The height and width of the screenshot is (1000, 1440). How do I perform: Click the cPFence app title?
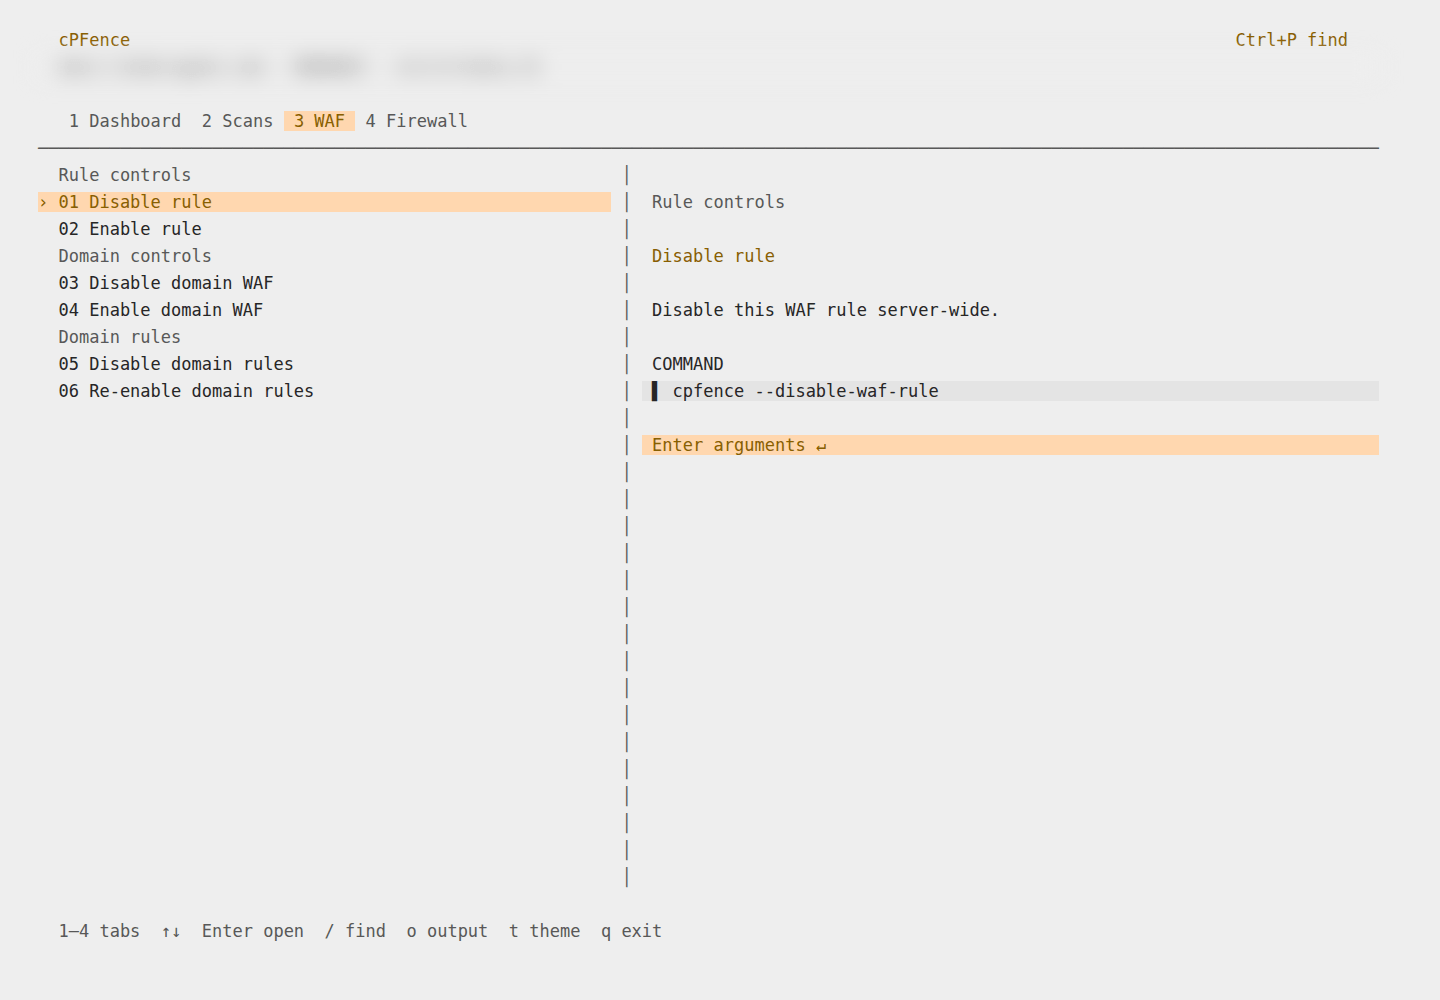[x=94, y=40]
